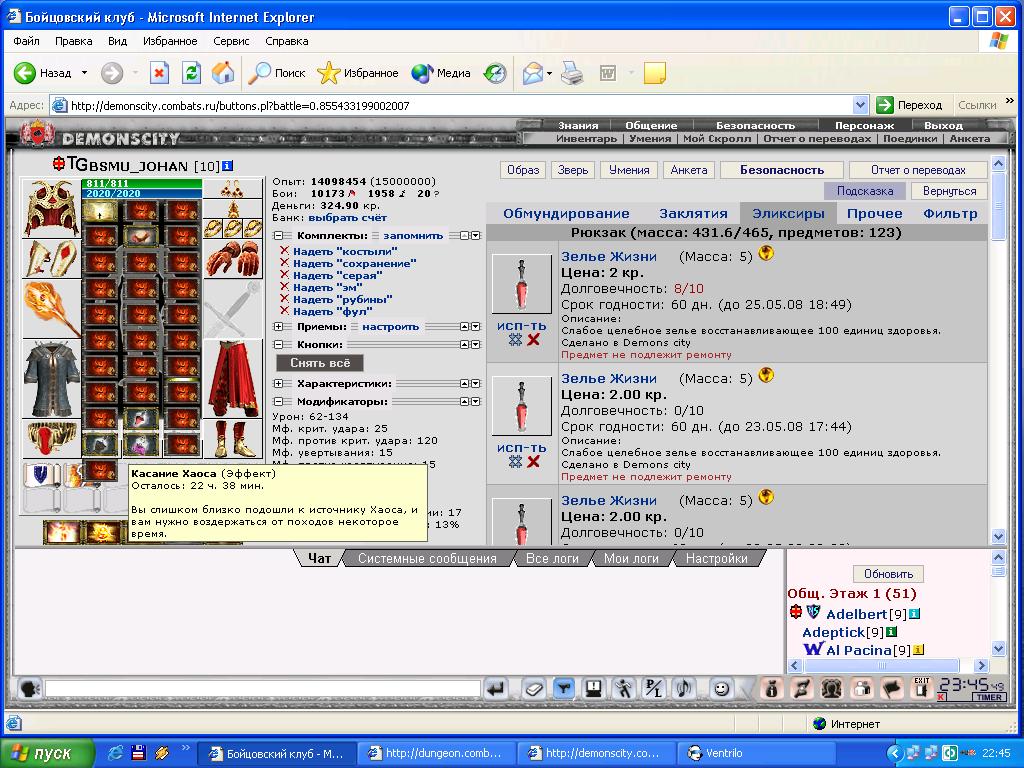Click выбрать счёт bank link
The height and width of the screenshot is (768, 1024).
(347, 217)
